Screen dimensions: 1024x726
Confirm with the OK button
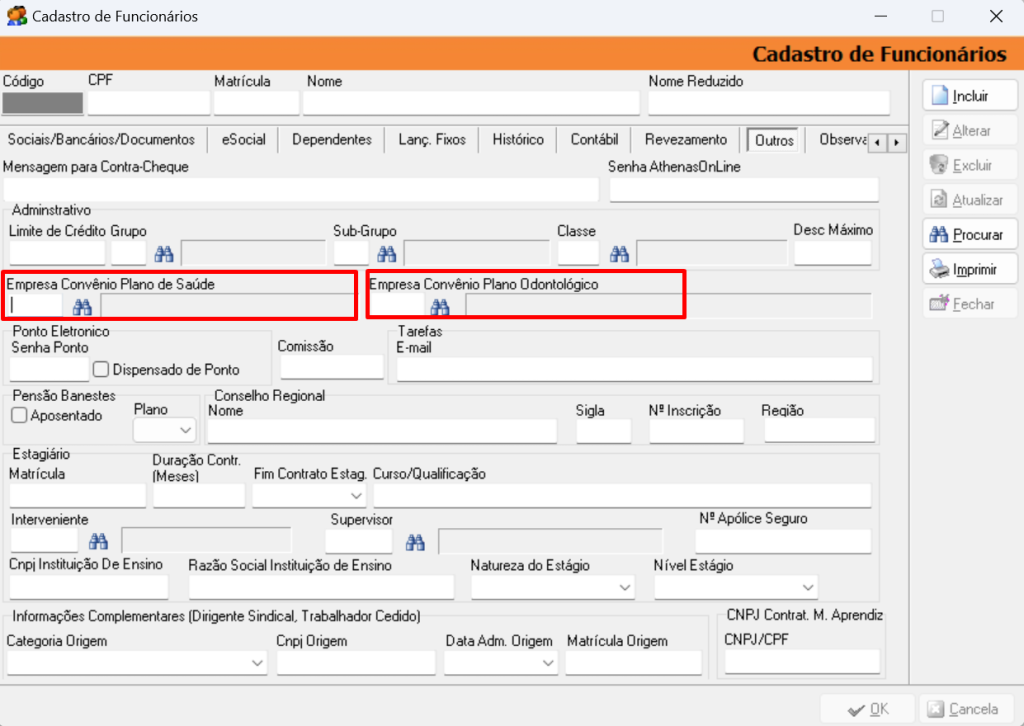point(868,708)
